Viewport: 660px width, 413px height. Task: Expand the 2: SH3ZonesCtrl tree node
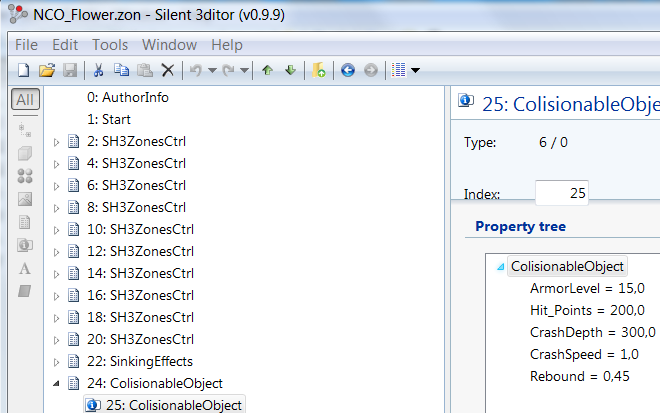point(57,142)
